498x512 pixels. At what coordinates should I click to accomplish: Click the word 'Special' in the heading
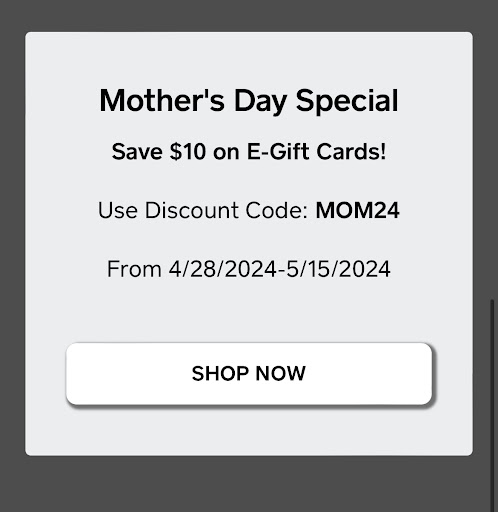347,101
